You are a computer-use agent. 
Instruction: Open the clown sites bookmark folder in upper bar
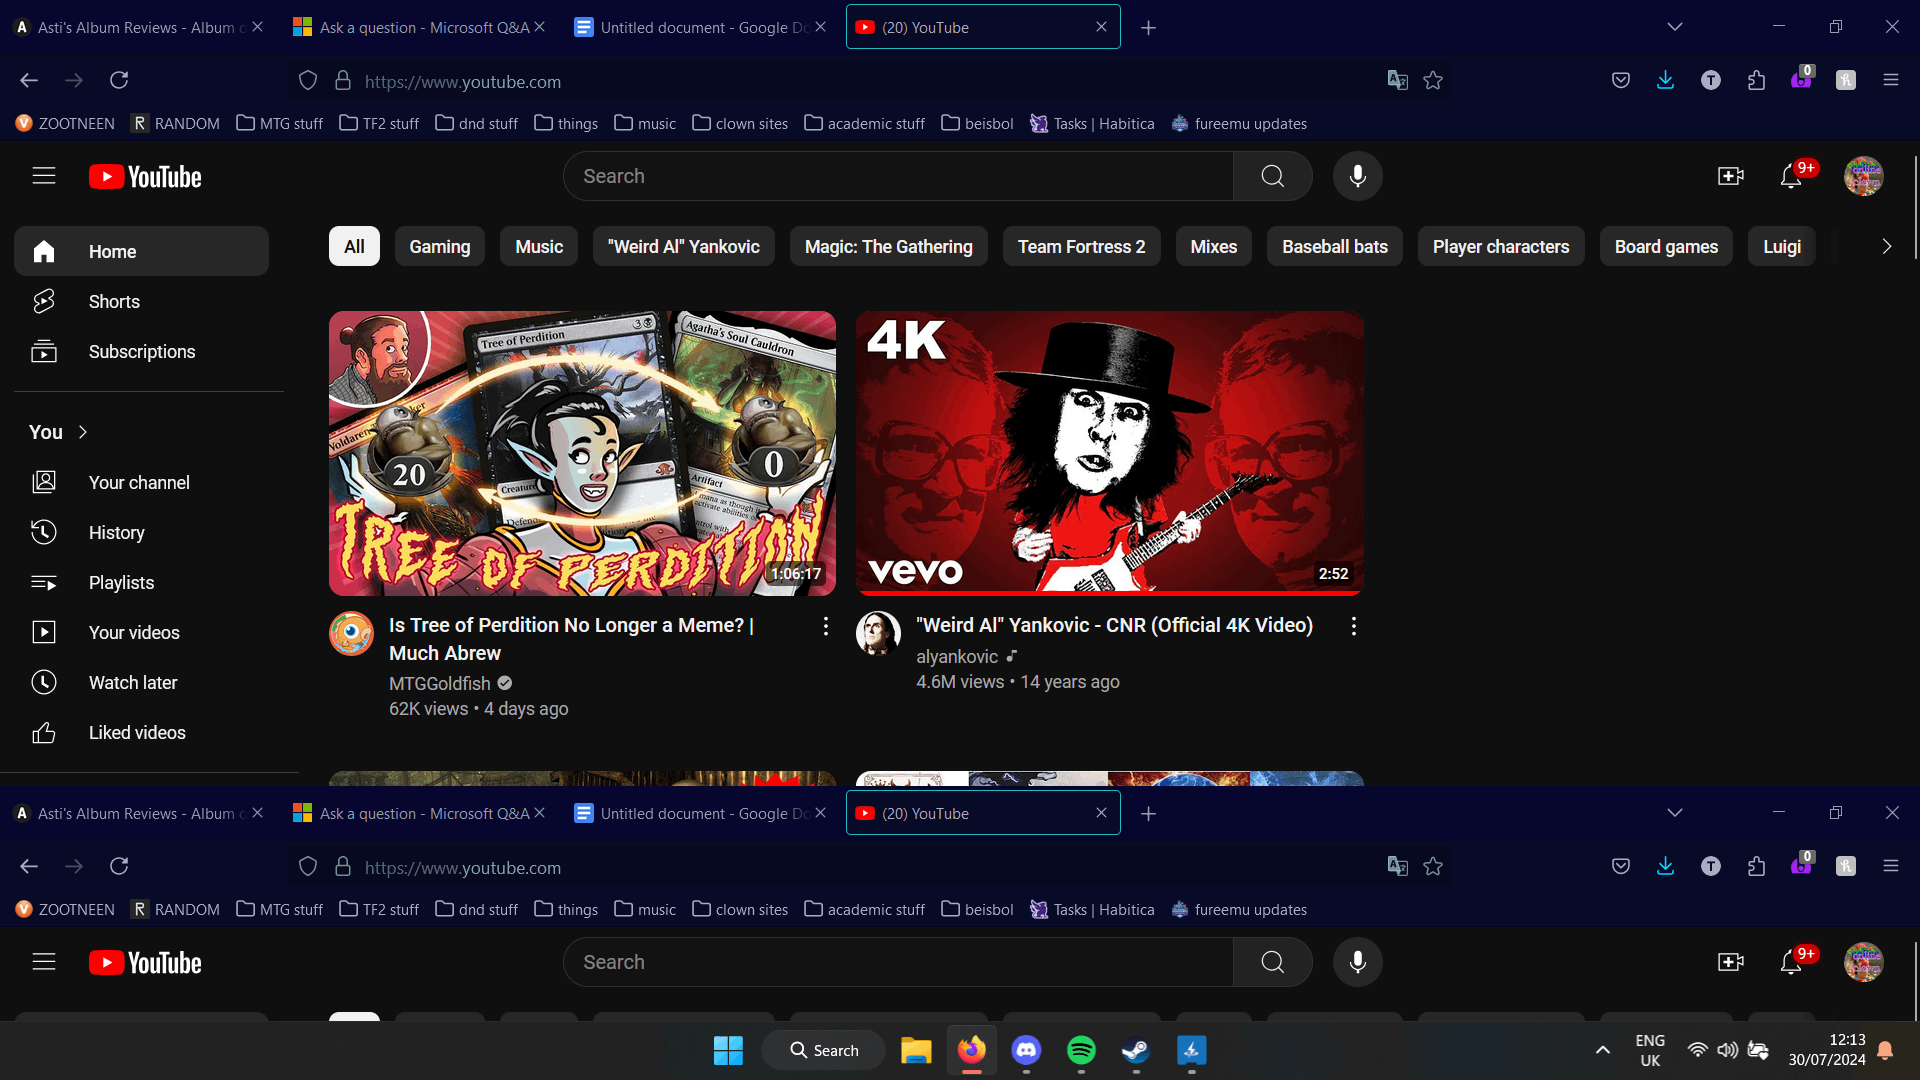click(740, 123)
